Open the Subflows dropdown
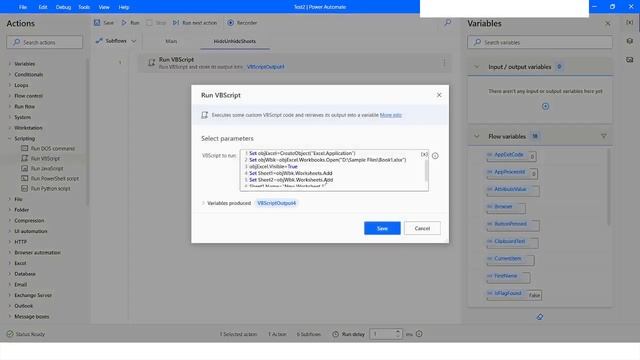Viewport: 640px width, 360px height. [116, 41]
